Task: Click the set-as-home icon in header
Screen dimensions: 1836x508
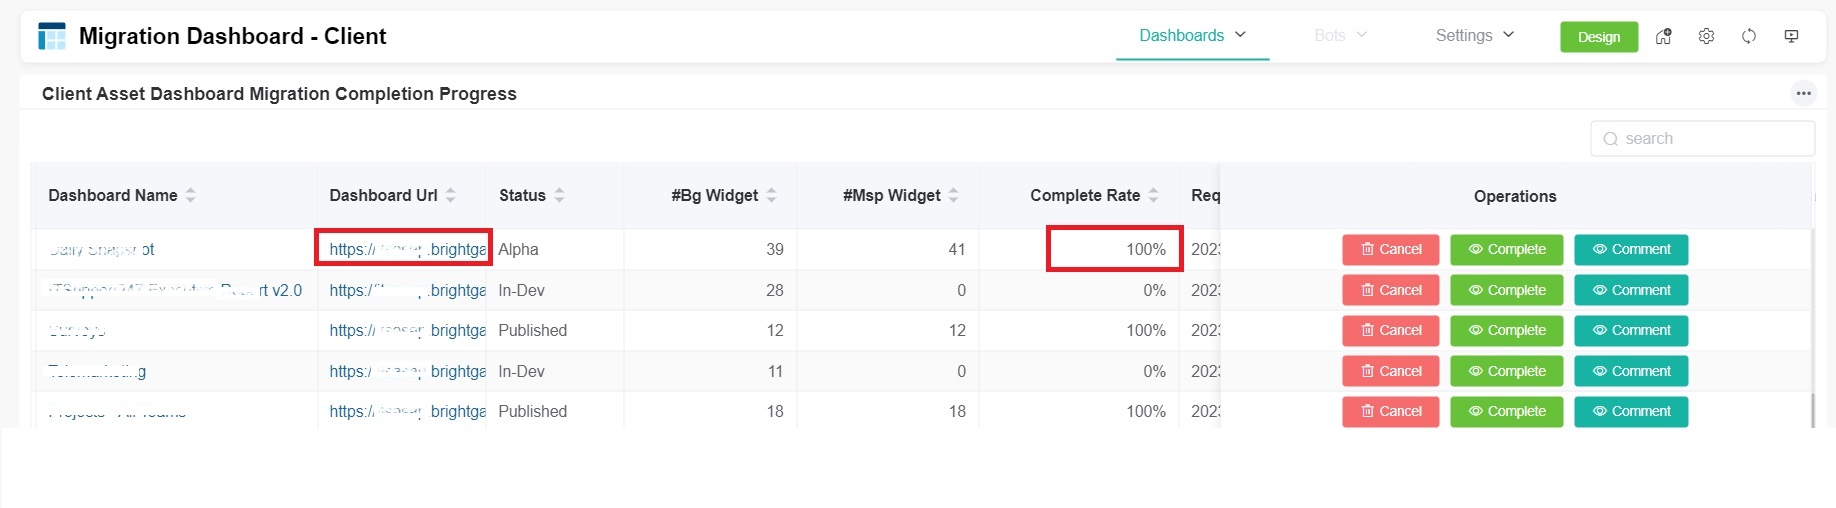Action: click(x=1664, y=36)
